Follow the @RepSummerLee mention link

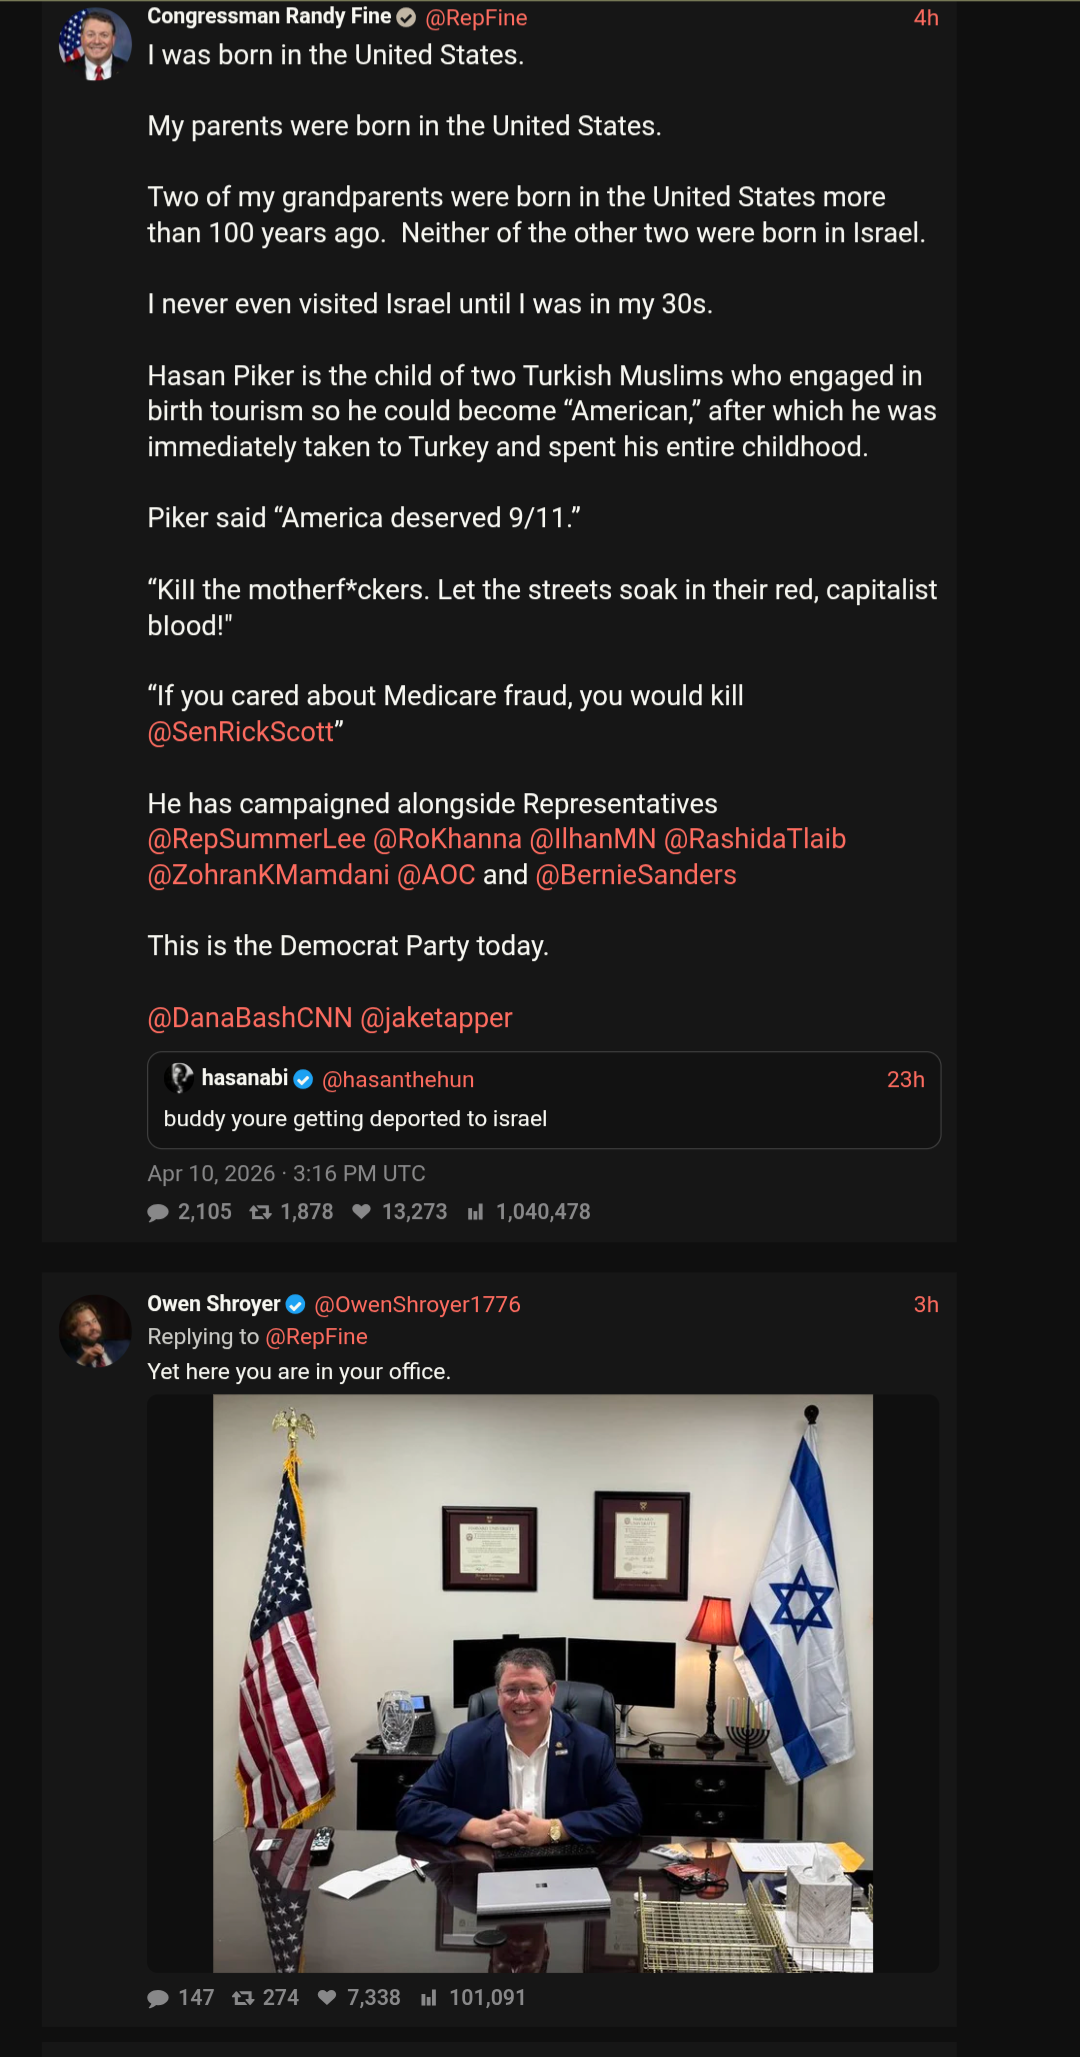pos(256,839)
